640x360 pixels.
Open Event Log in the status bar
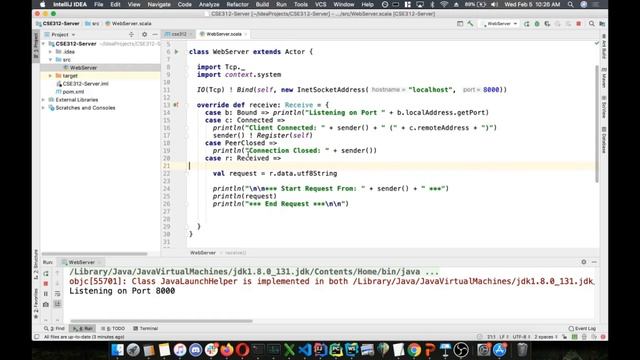582,329
